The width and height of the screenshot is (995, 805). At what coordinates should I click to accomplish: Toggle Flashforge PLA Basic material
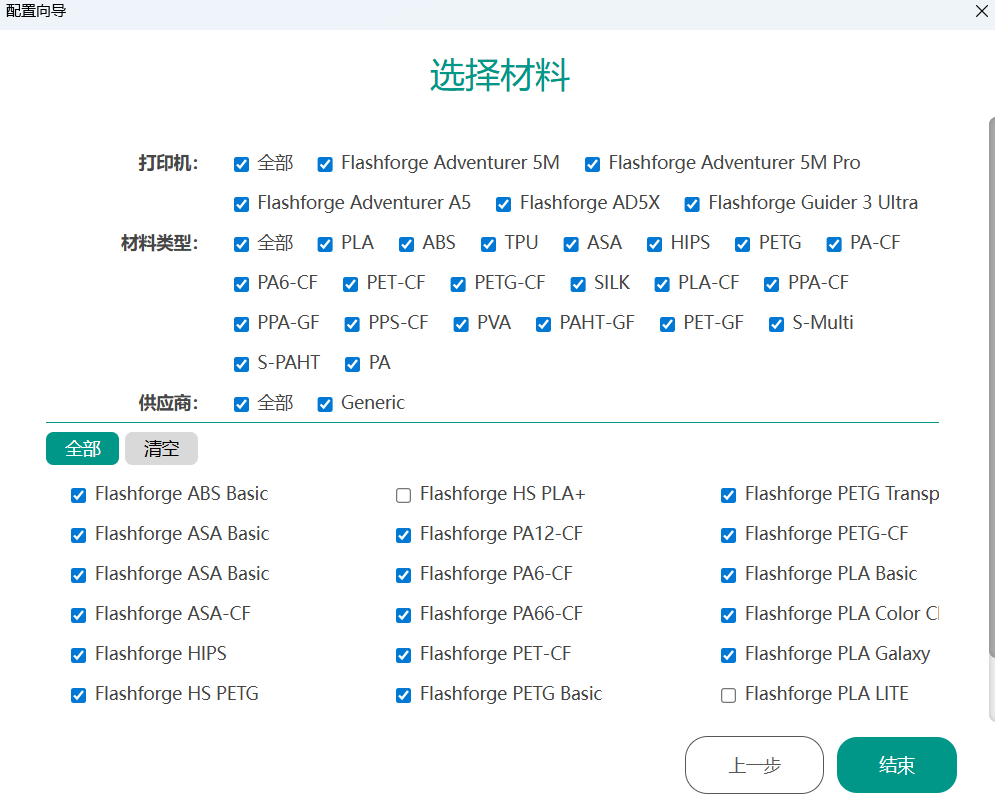point(728,575)
